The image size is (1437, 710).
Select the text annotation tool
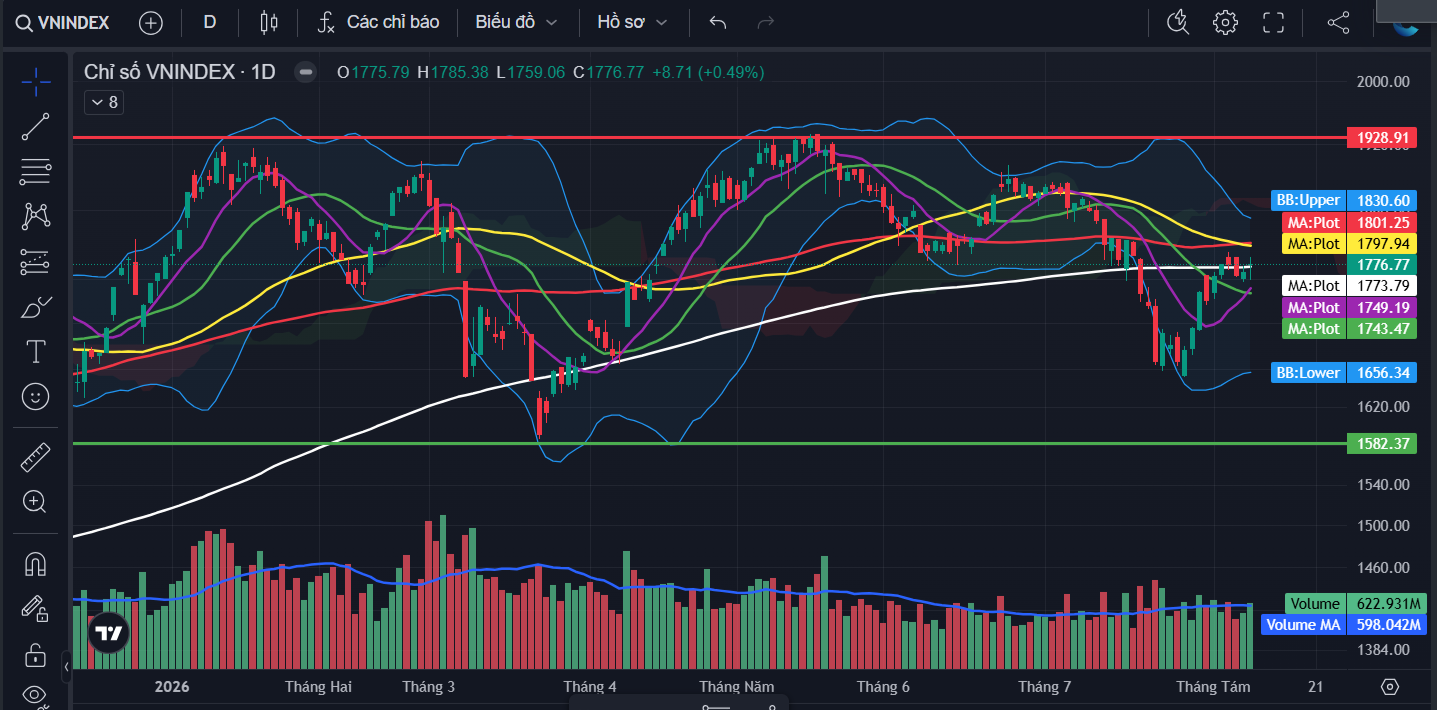[x=36, y=352]
